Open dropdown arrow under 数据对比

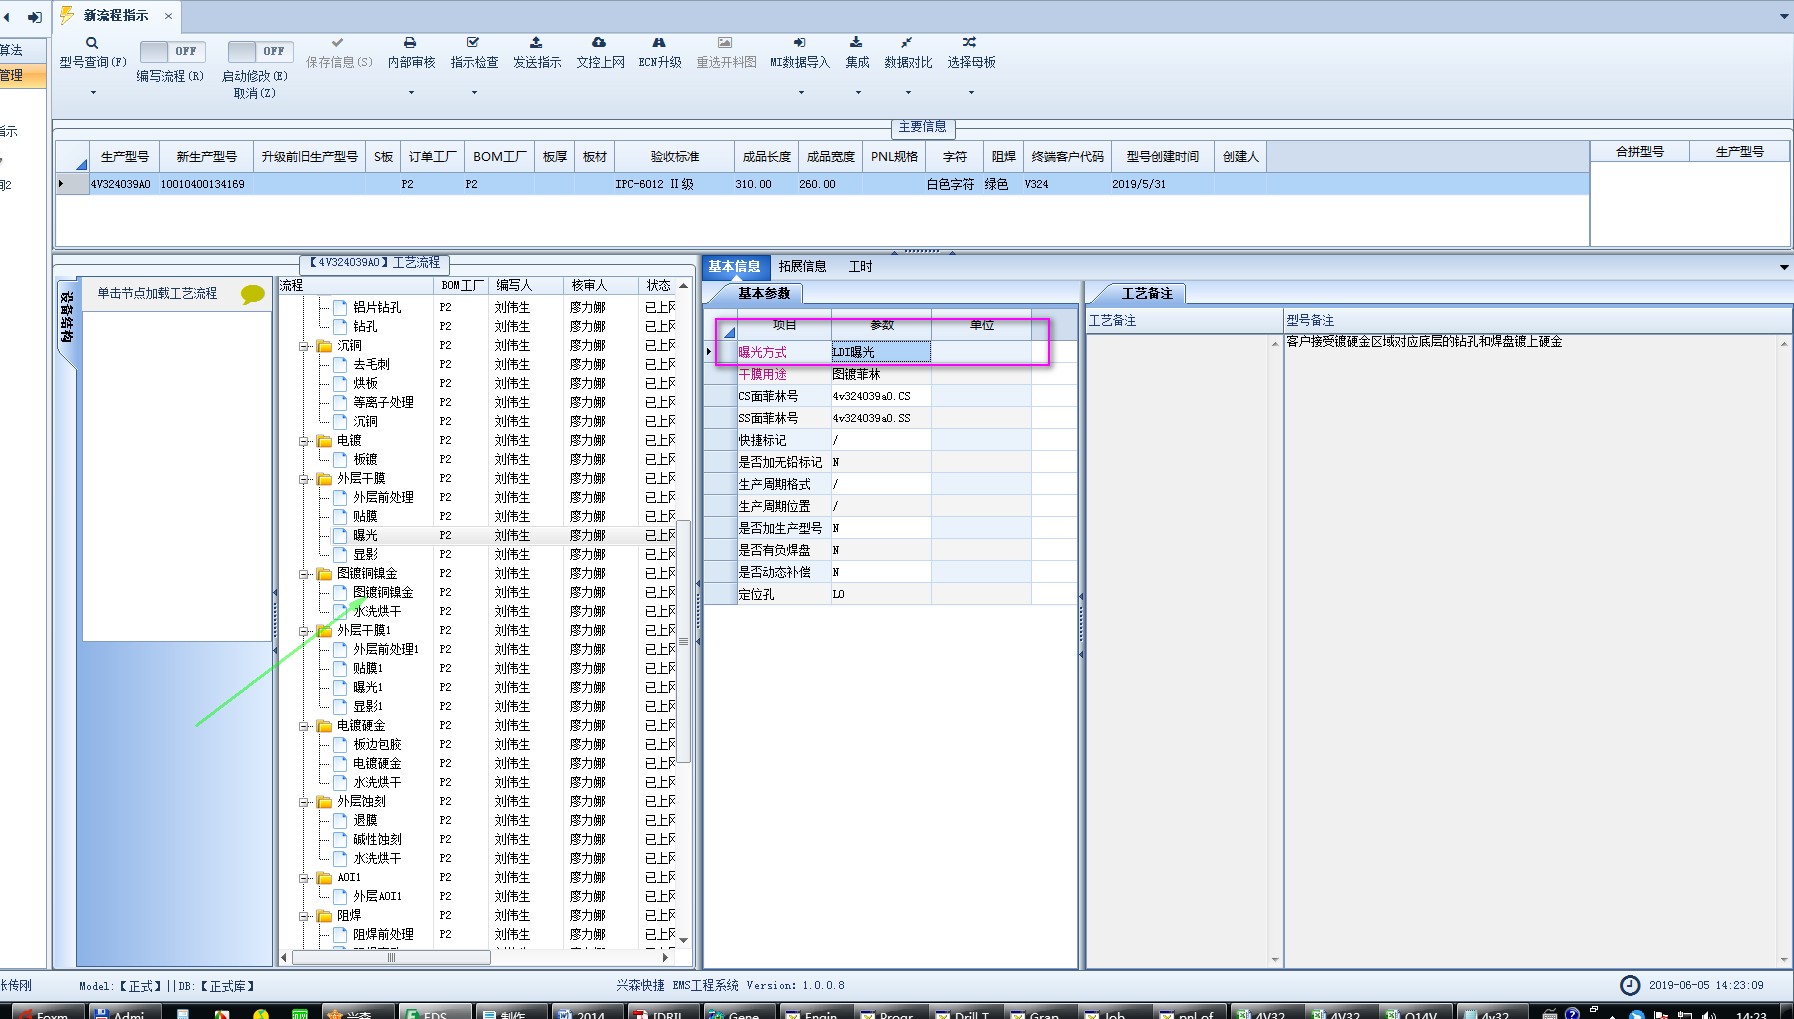[x=908, y=93]
